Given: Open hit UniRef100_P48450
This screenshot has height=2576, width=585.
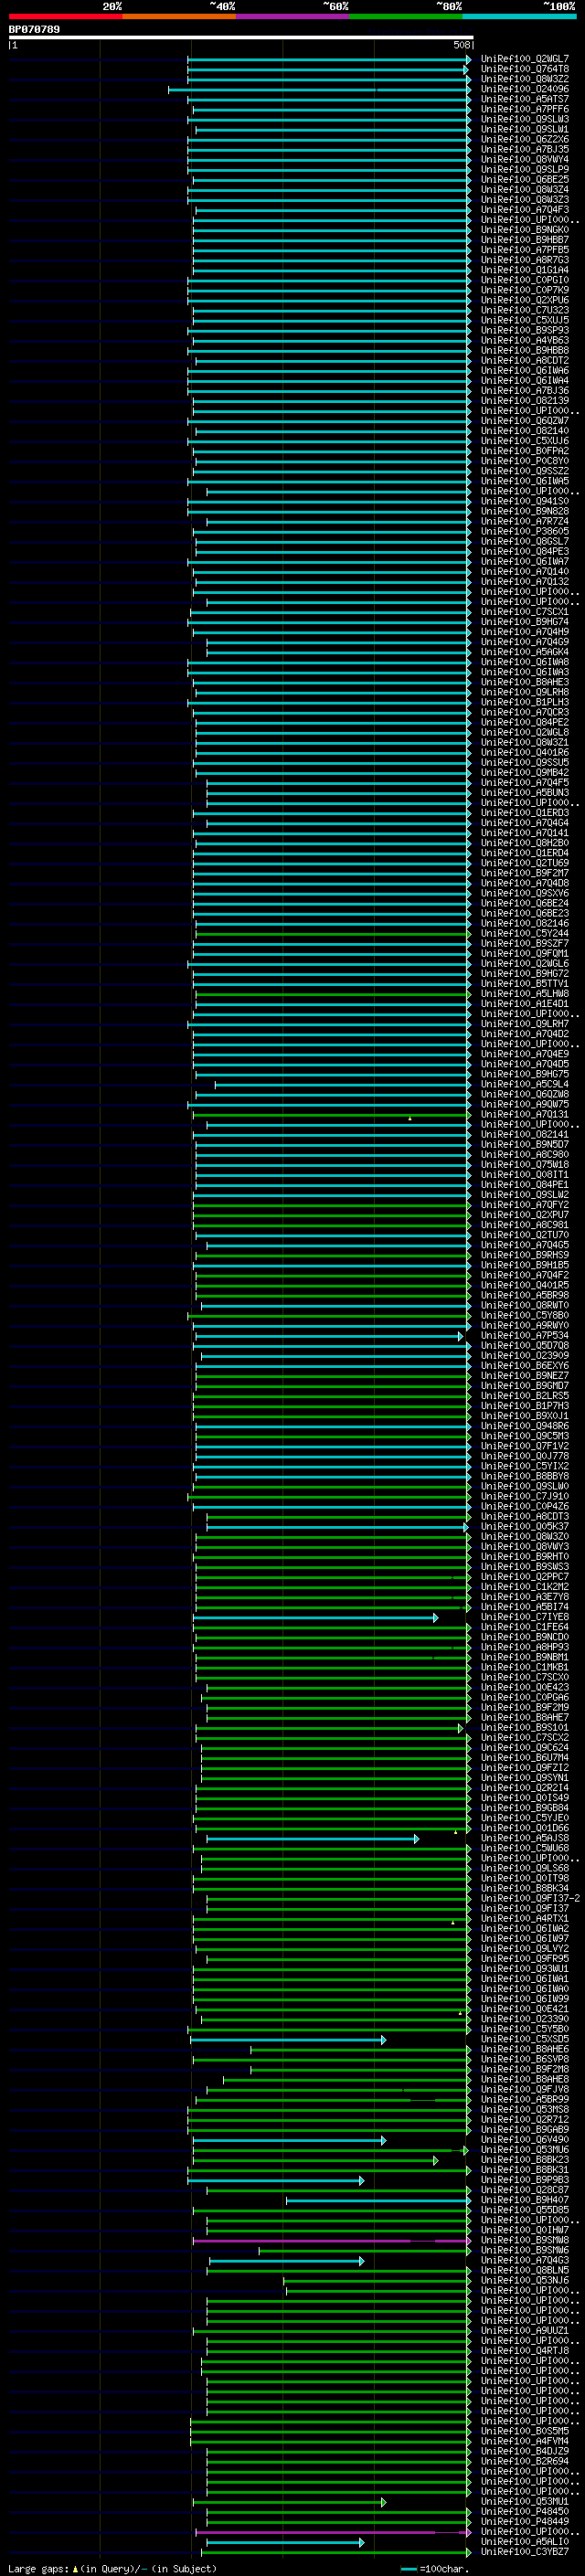Looking at the screenshot, I should 525,2511.
